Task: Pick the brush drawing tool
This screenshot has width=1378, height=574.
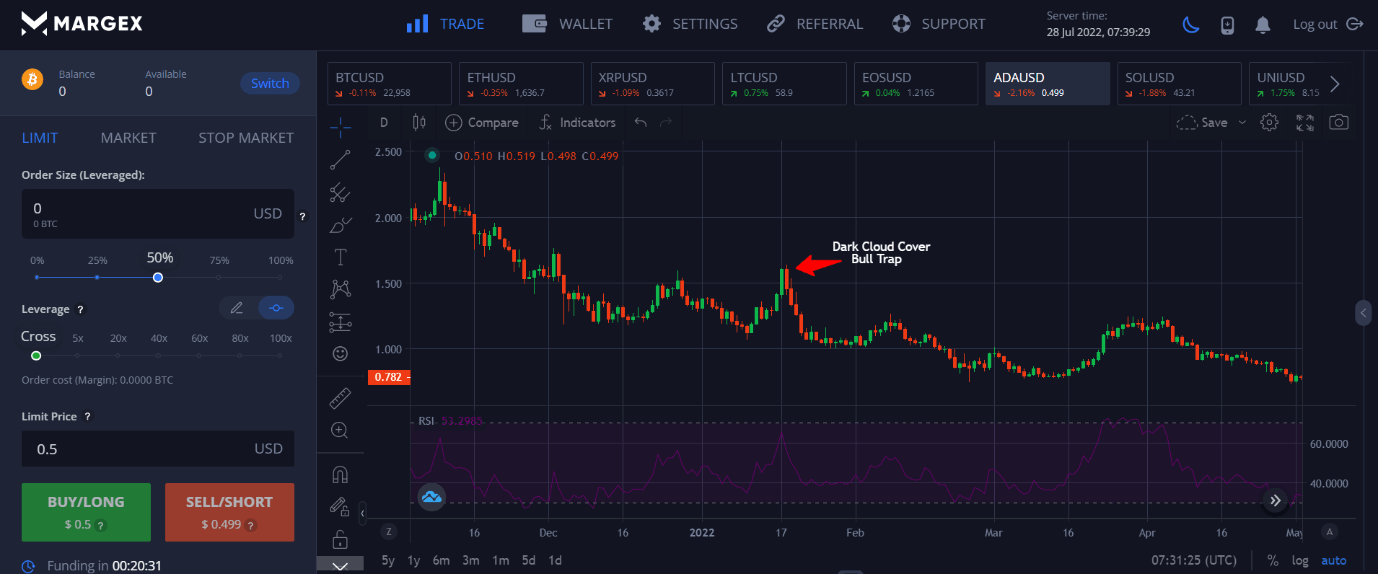Action: (341, 224)
